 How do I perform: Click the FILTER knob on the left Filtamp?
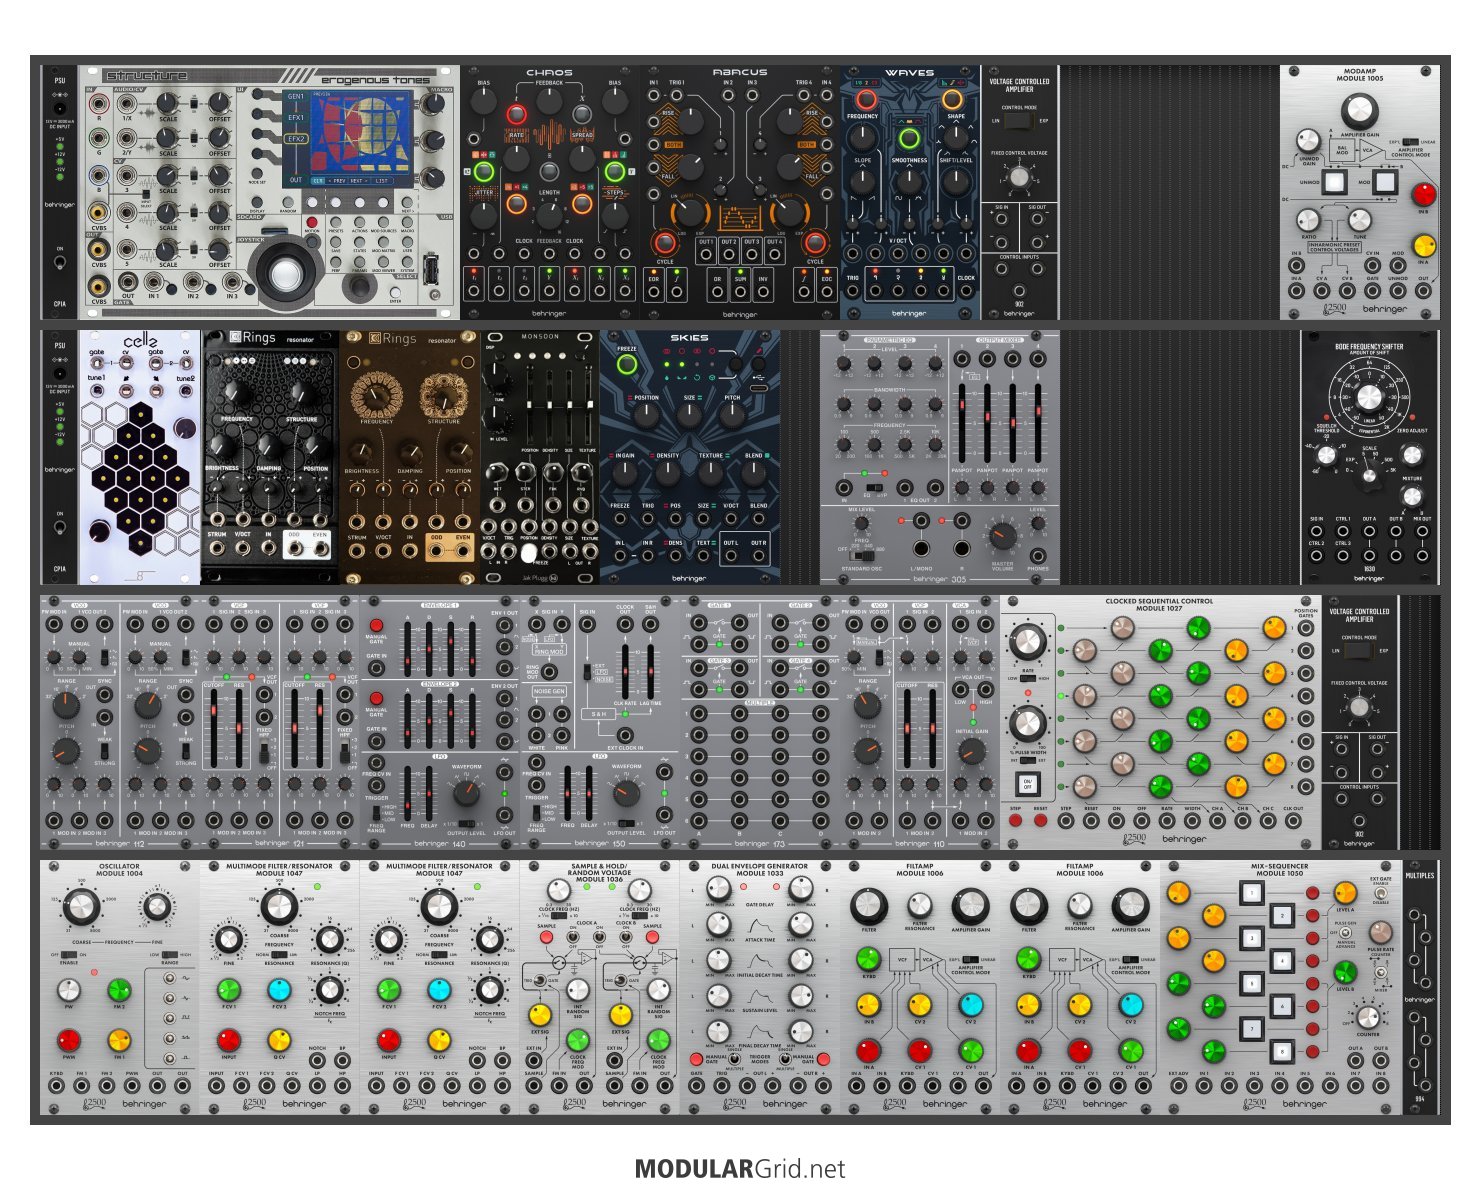click(x=869, y=907)
